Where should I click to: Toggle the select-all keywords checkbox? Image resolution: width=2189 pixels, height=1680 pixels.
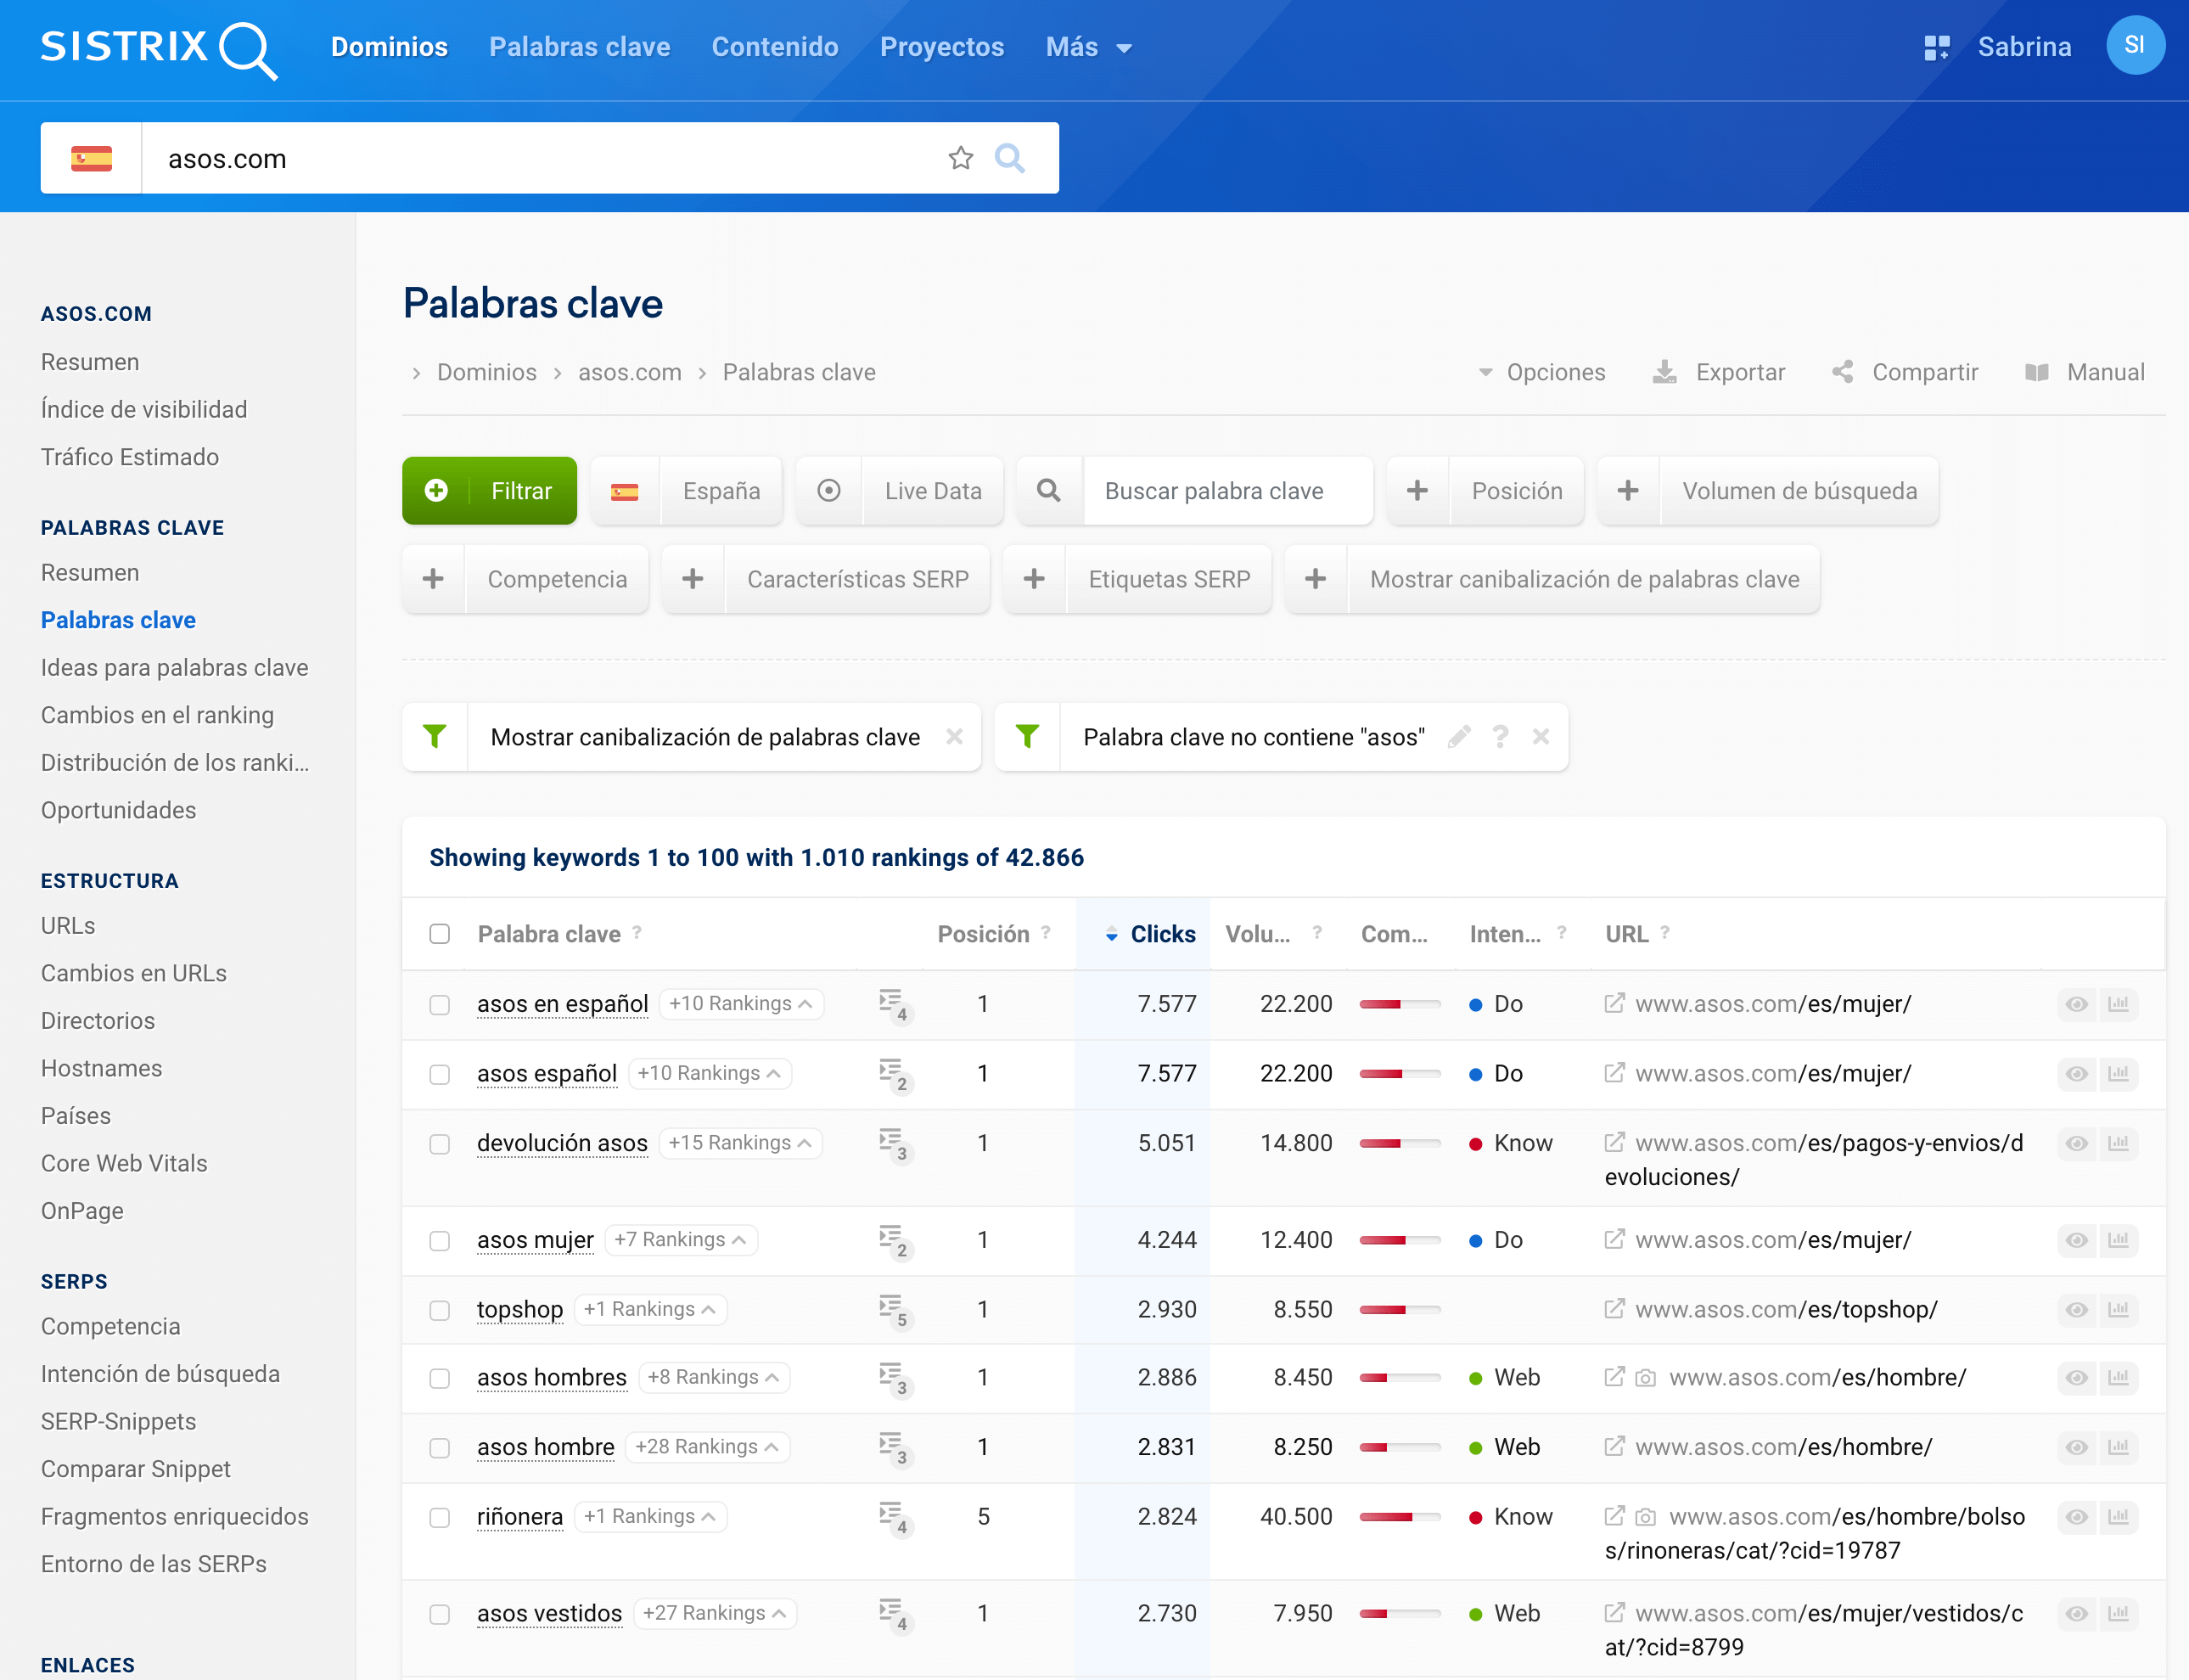tap(440, 934)
